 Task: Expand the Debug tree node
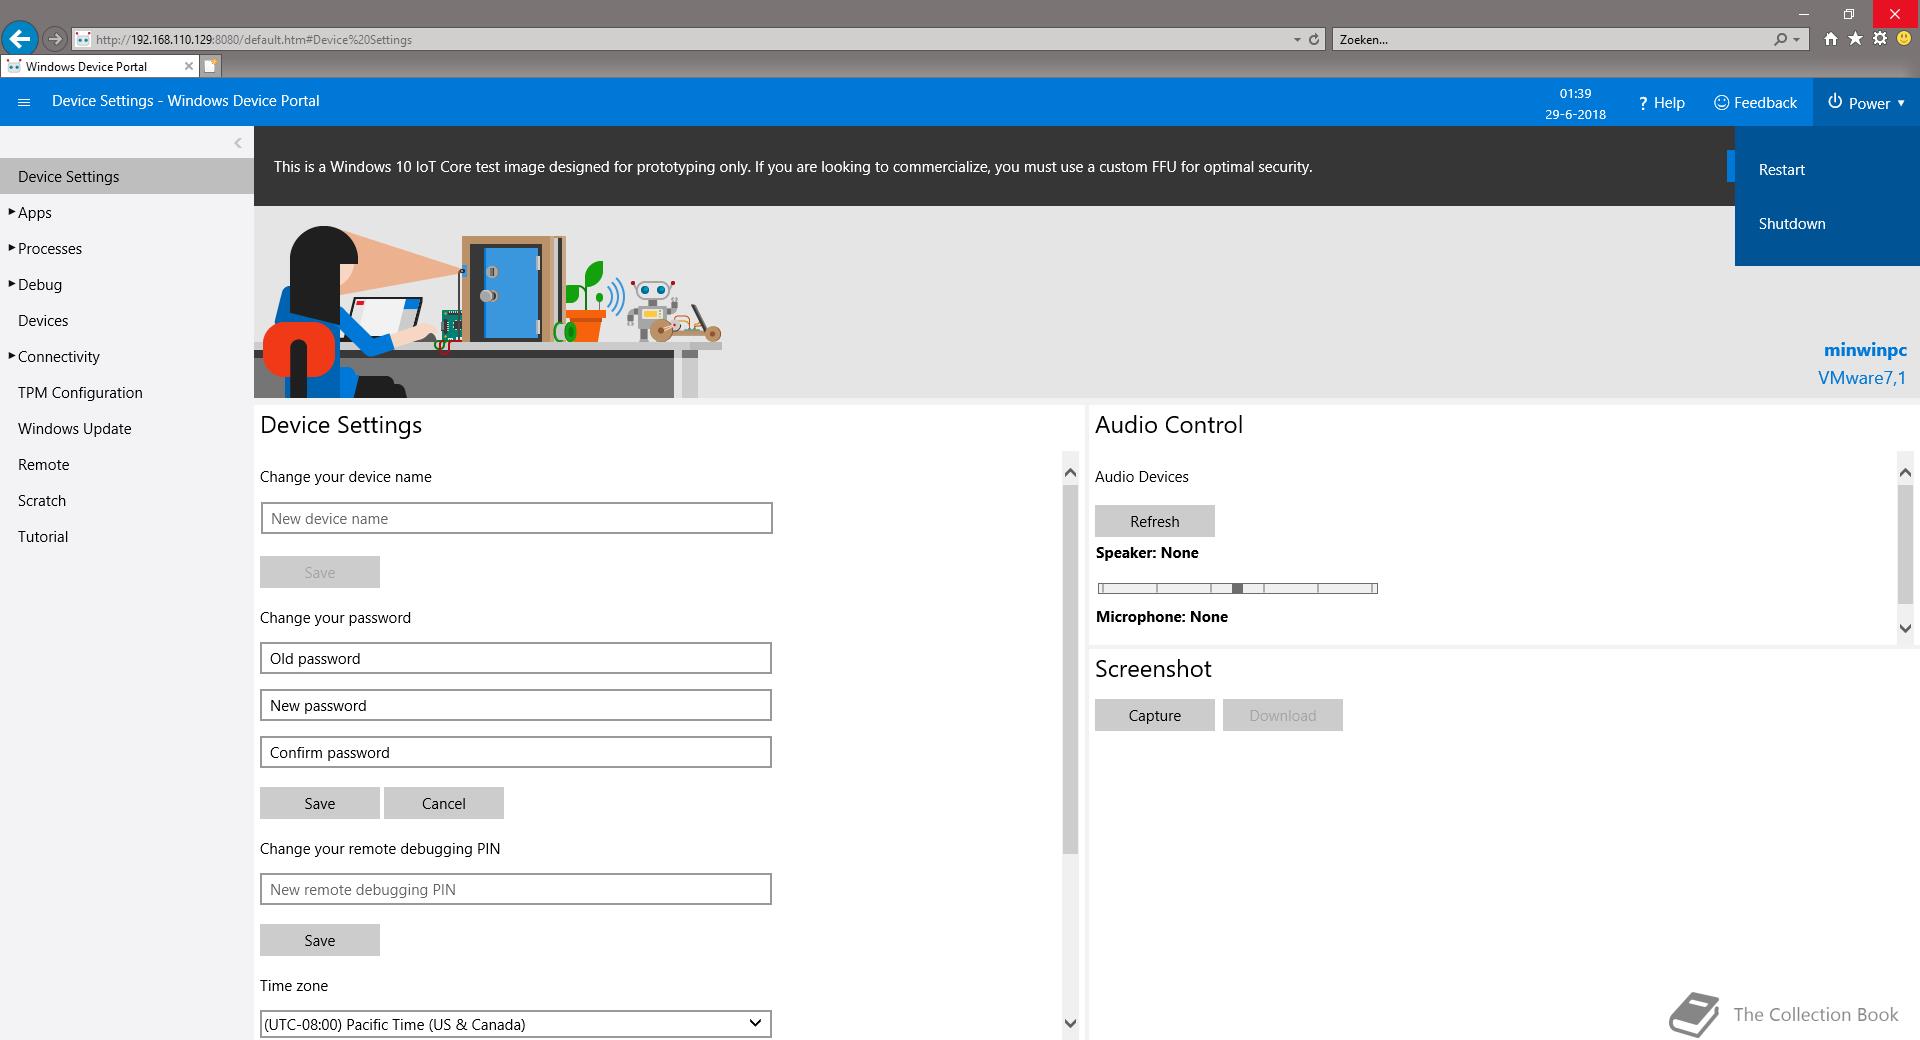pyautogui.click(x=11, y=284)
